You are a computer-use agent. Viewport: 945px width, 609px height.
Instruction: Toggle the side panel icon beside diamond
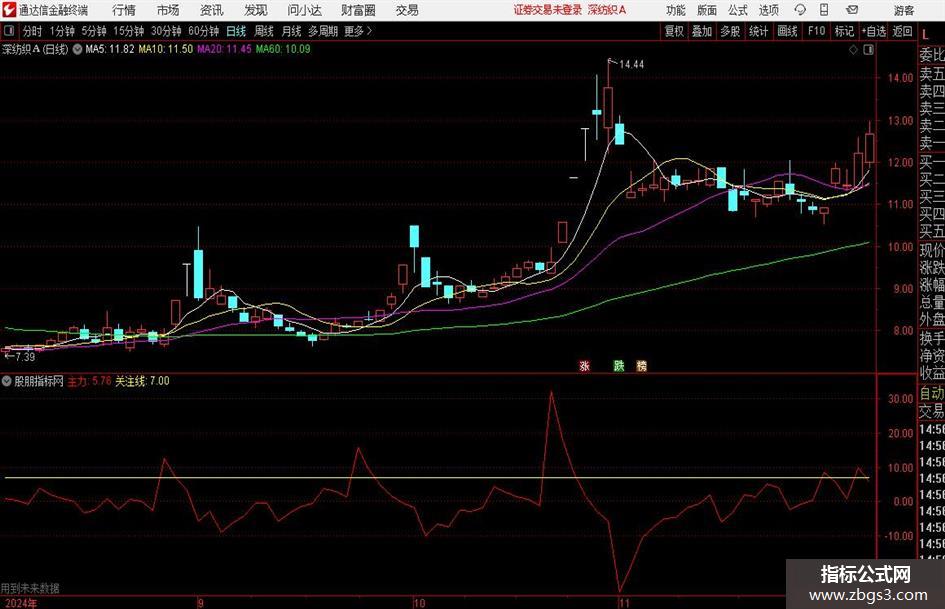pos(868,50)
